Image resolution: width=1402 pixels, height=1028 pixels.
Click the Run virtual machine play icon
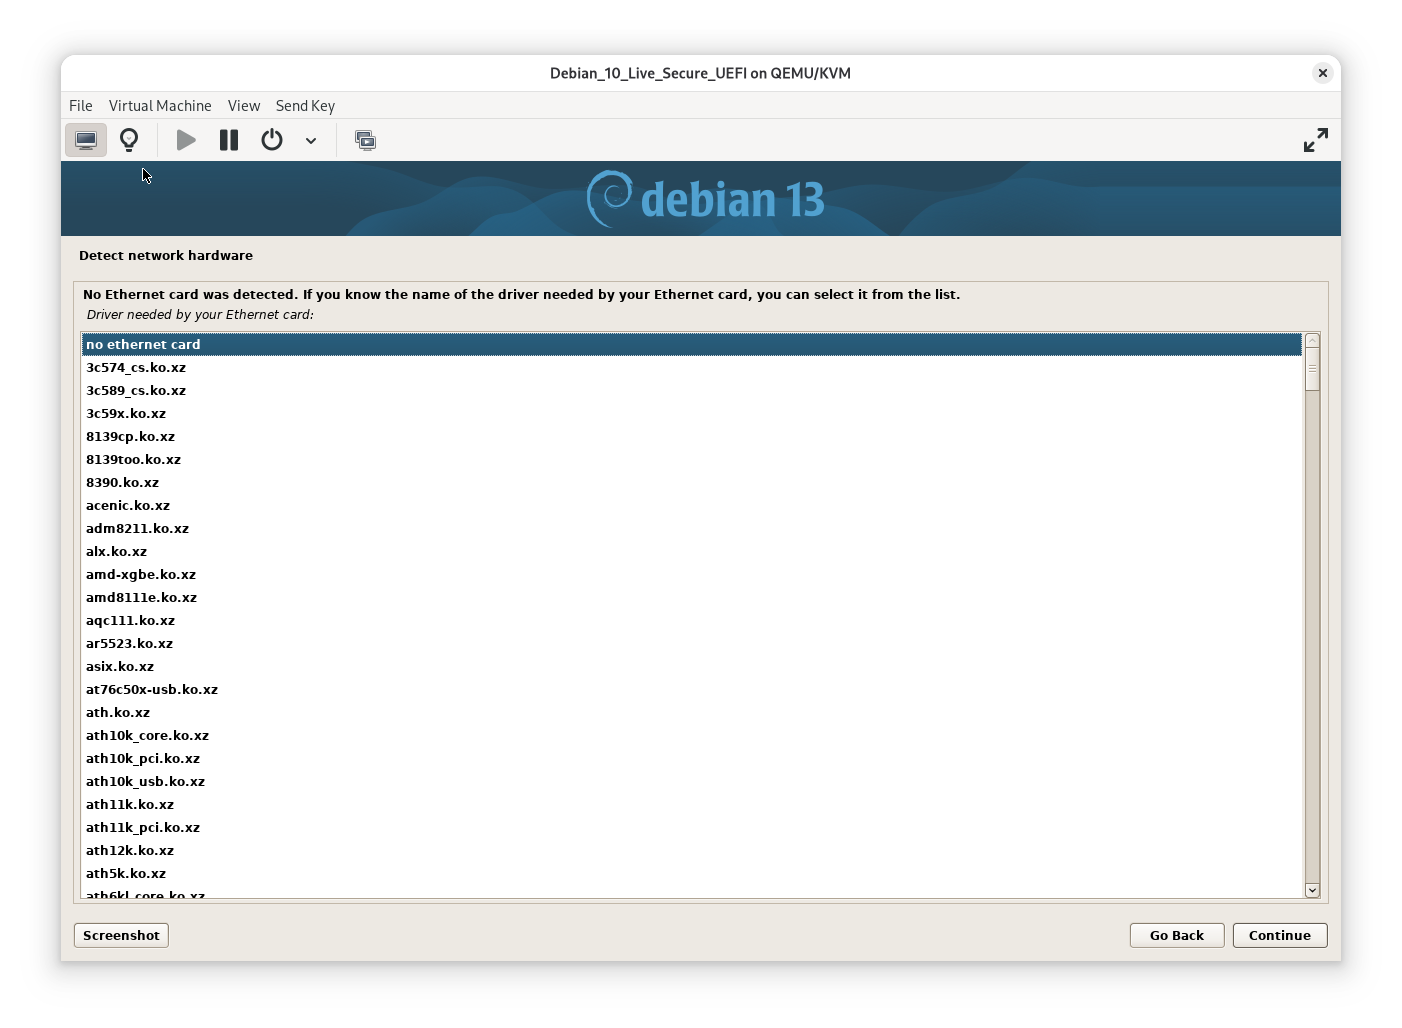186,140
